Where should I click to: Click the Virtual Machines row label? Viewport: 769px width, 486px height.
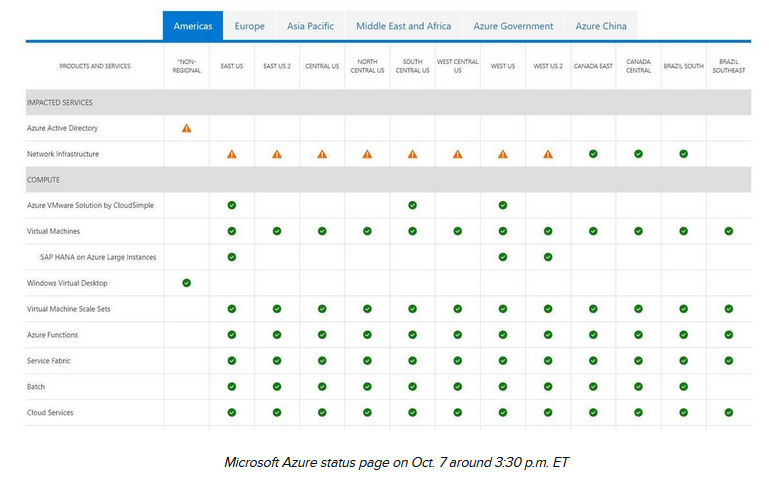click(x=53, y=231)
